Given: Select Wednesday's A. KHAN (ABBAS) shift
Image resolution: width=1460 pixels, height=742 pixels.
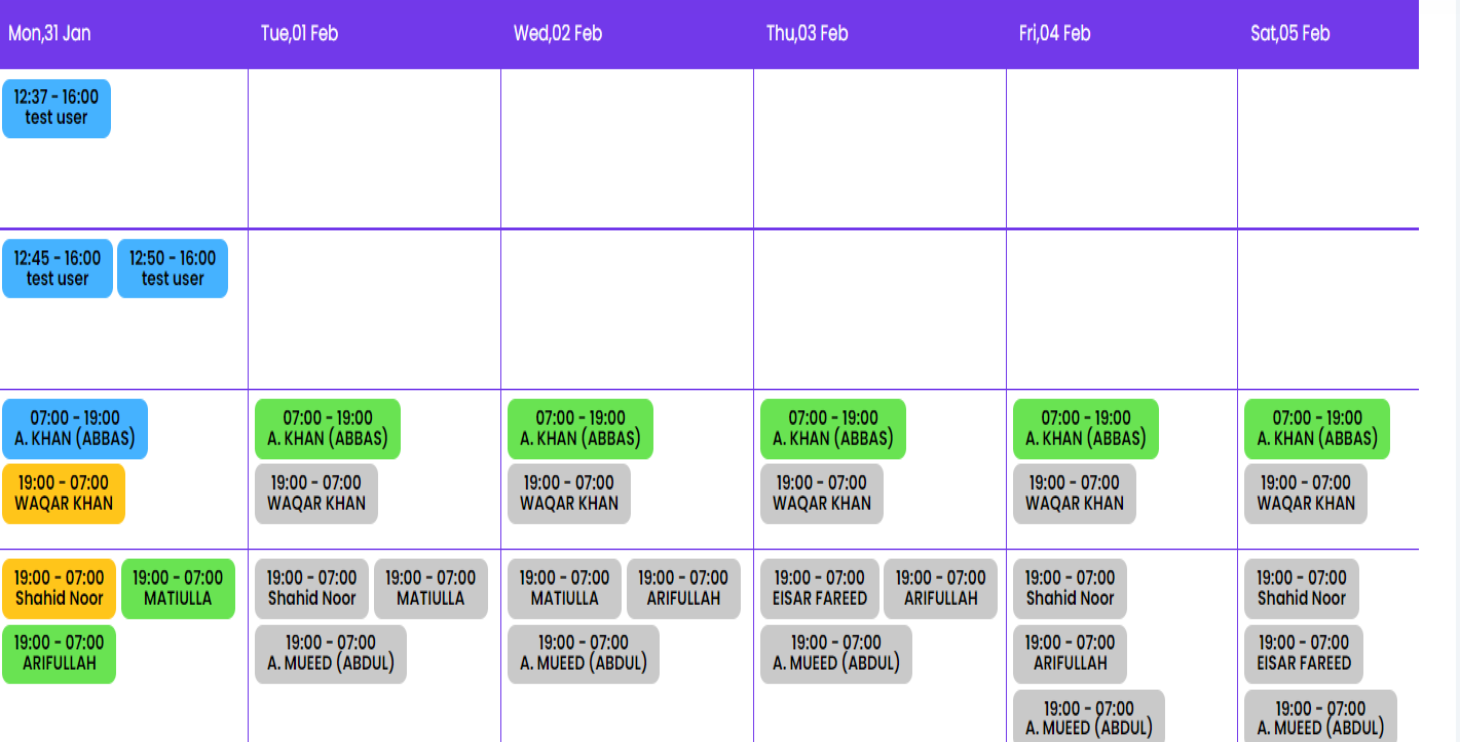Looking at the screenshot, I should [581, 429].
